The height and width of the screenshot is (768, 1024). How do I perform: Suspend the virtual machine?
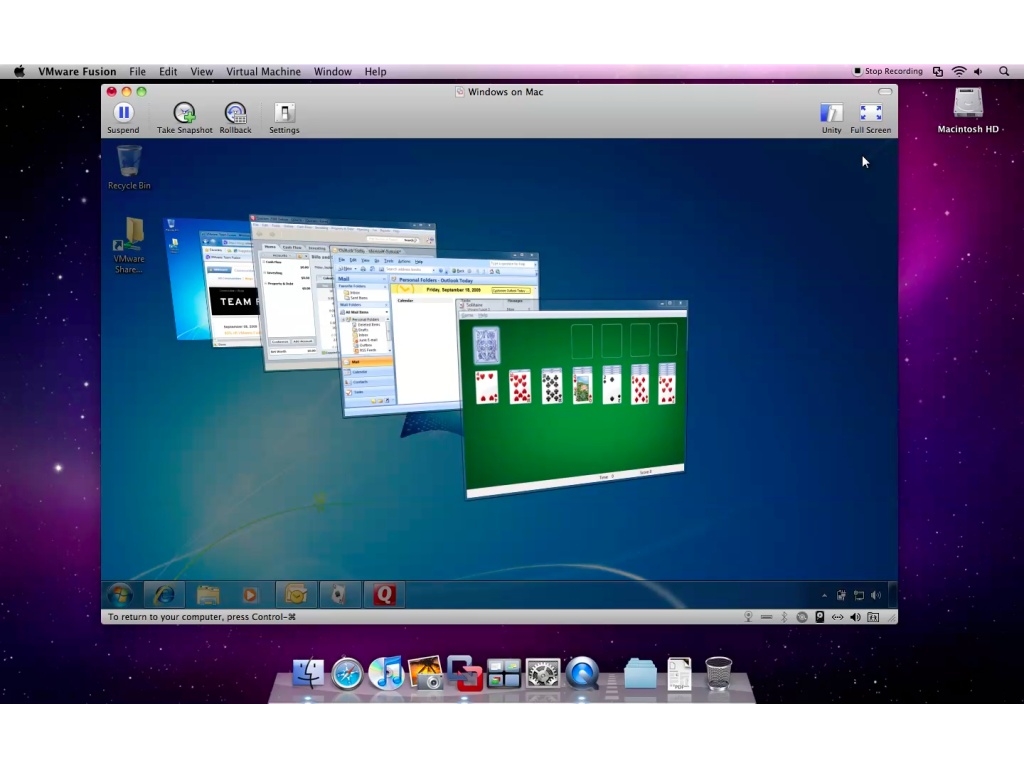click(x=123, y=118)
